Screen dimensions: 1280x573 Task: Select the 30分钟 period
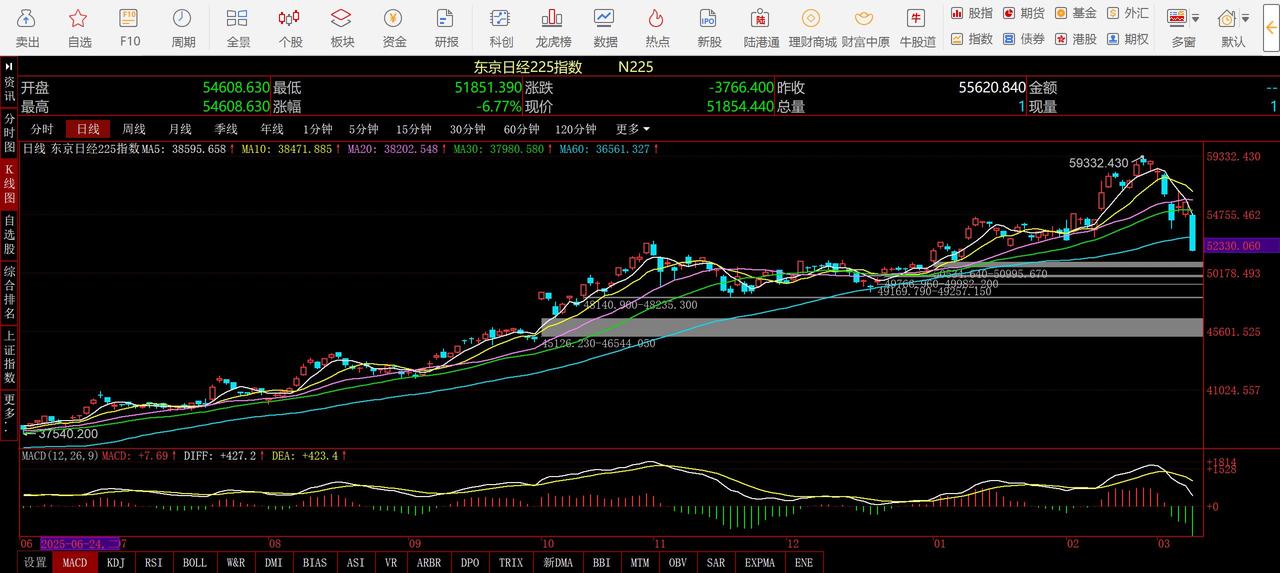[468, 129]
